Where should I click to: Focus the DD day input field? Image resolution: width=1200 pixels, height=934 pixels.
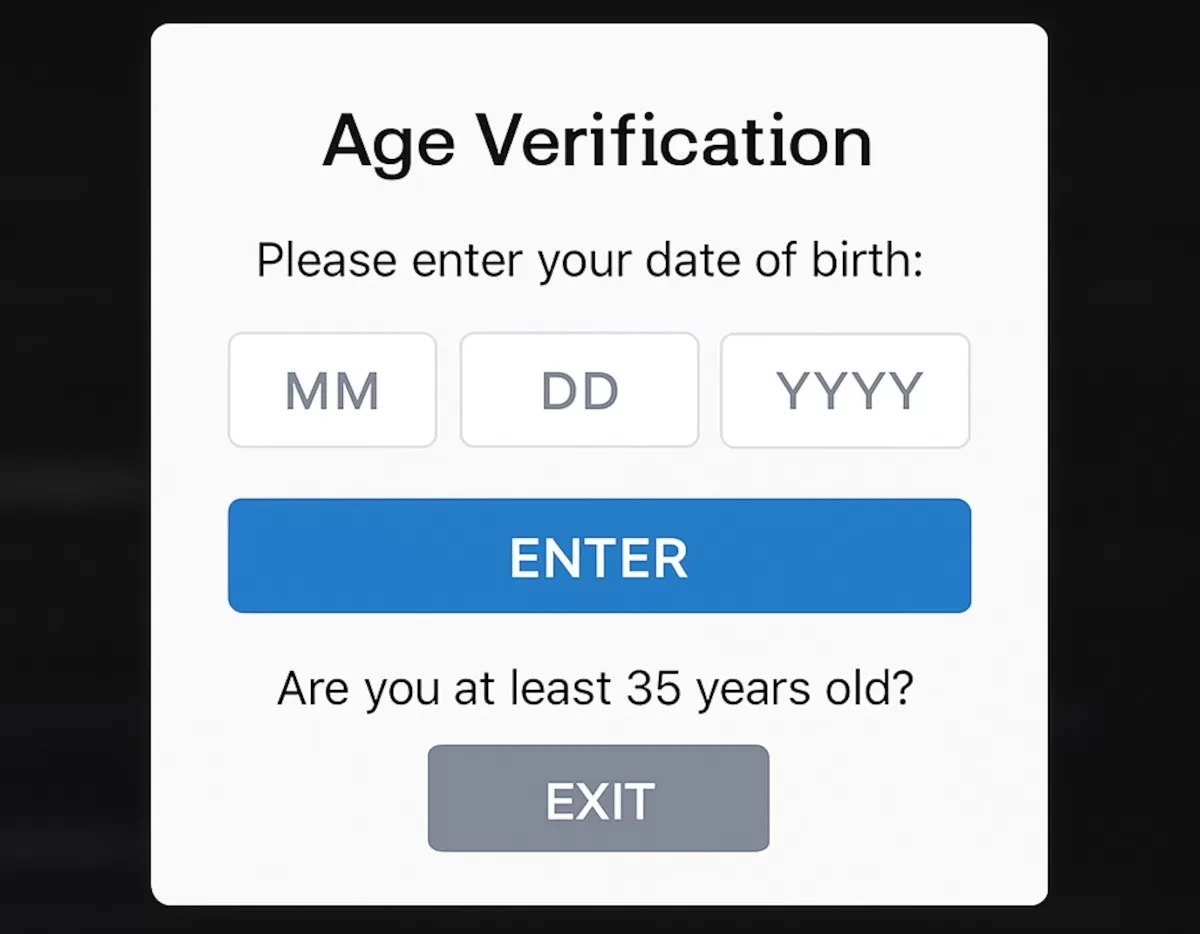tap(579, 390)
